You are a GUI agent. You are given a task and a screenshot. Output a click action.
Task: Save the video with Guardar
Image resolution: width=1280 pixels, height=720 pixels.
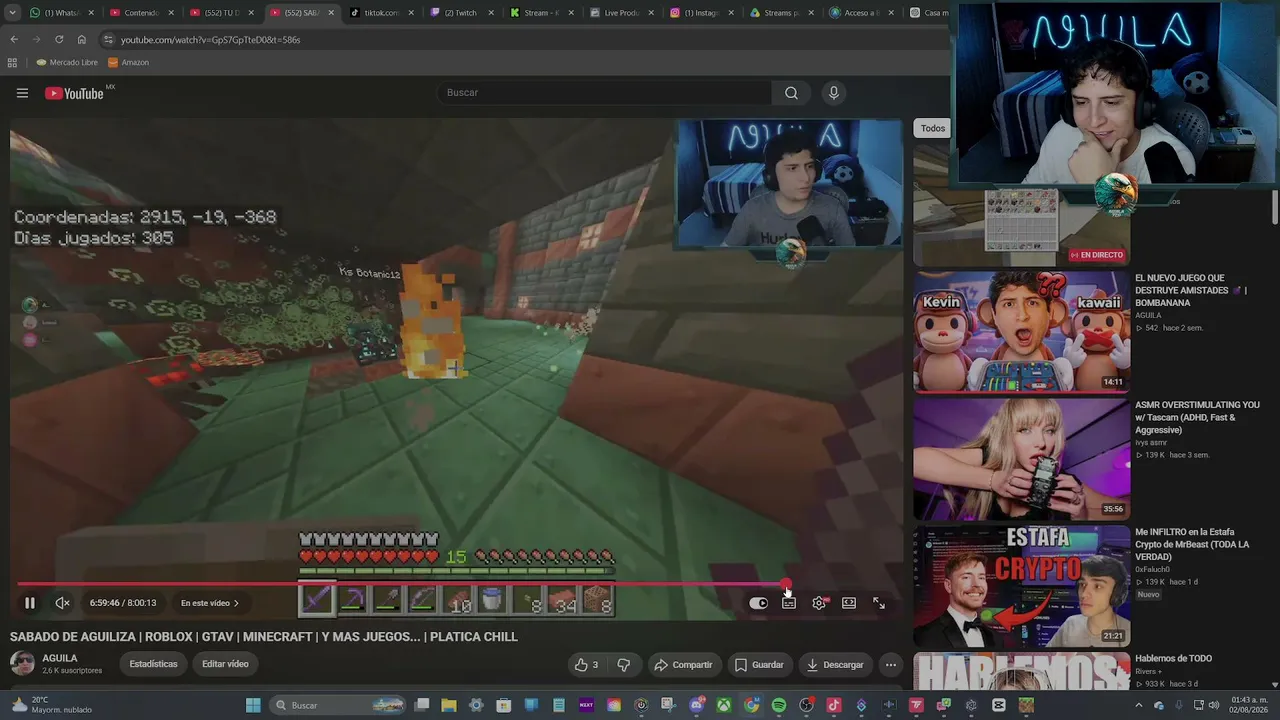pos(759,665)
